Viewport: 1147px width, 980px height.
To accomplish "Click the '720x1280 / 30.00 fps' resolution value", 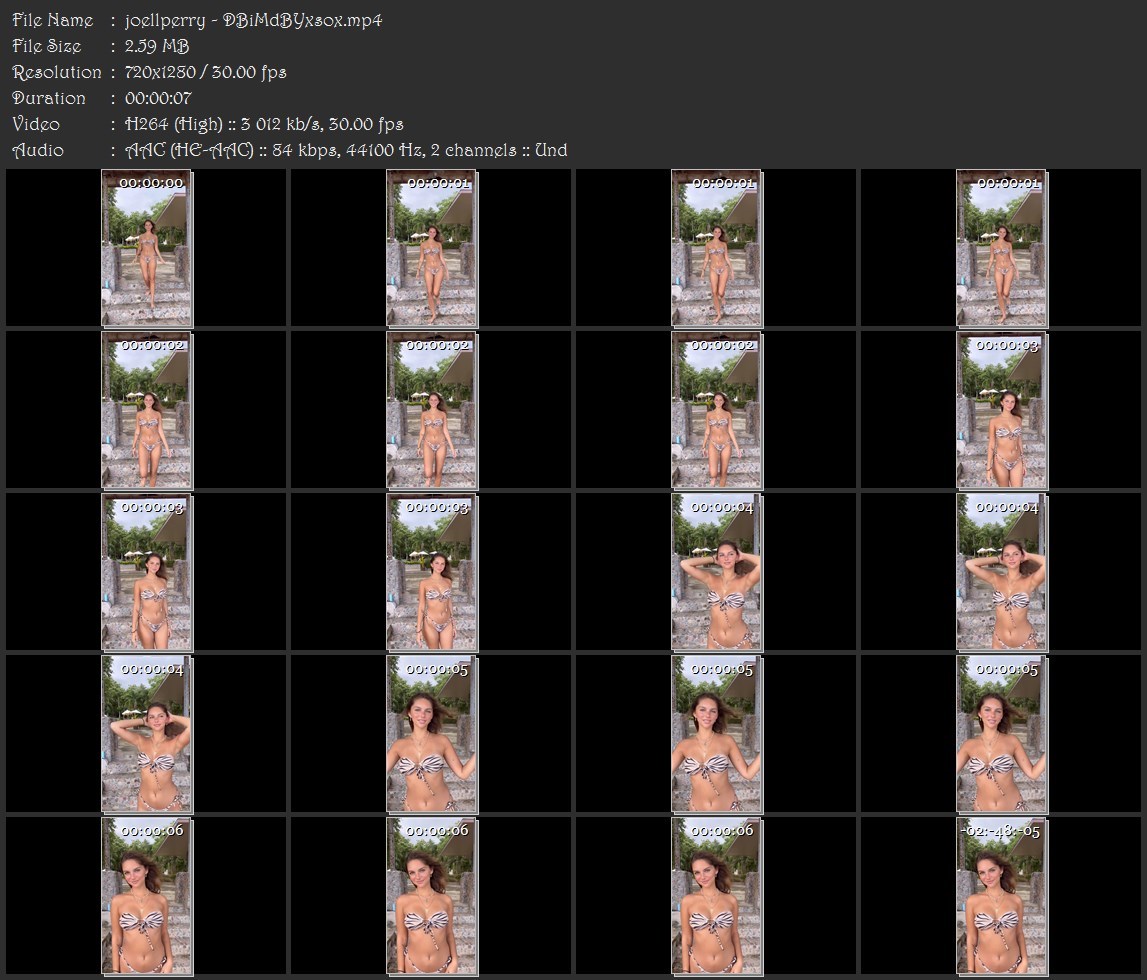I will click(206, 72).
